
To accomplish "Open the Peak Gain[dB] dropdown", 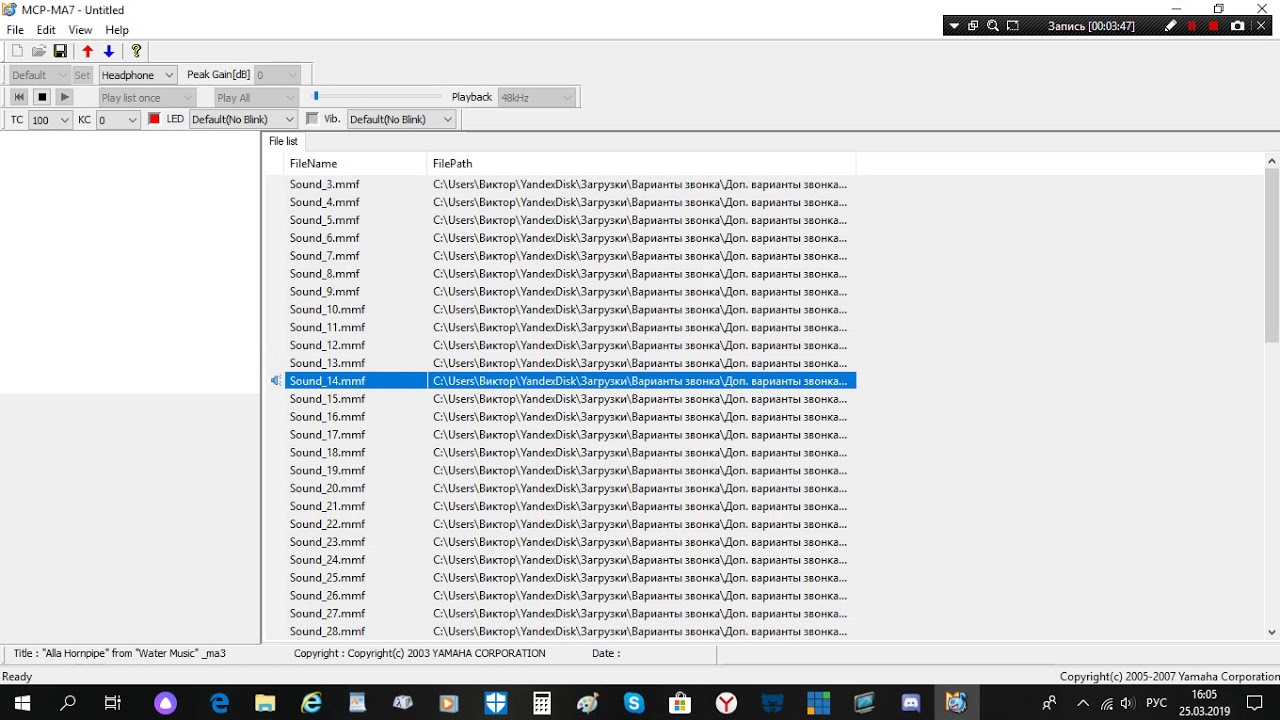I will [x=277, y=75].
